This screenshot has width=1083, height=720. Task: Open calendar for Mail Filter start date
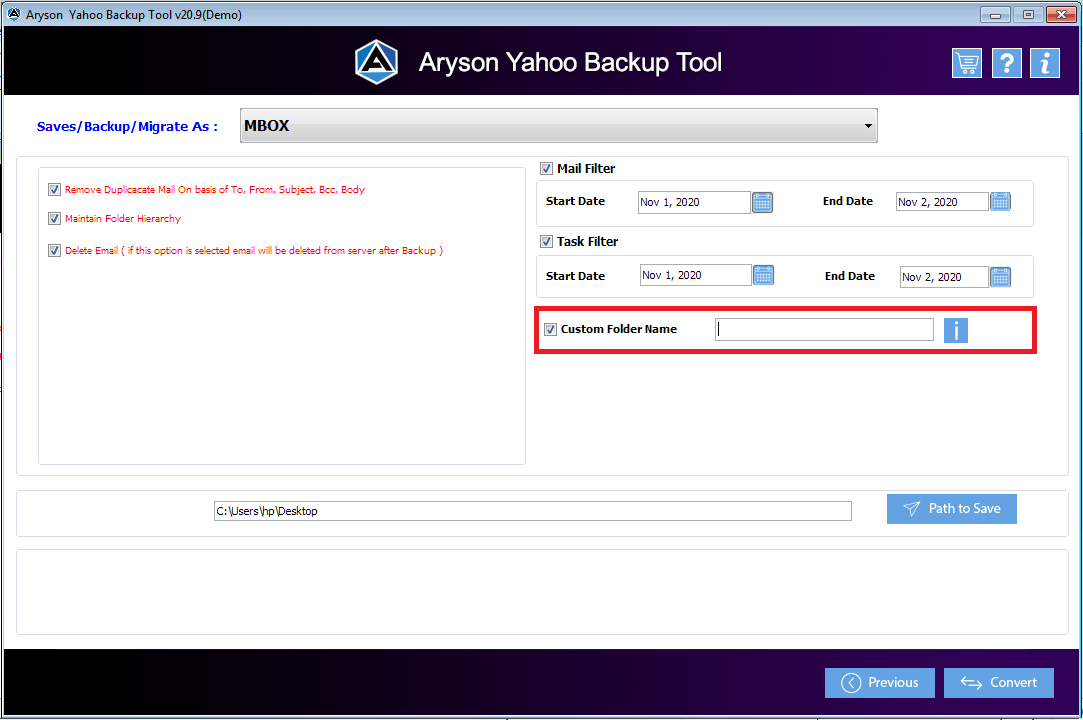(762, 202)
